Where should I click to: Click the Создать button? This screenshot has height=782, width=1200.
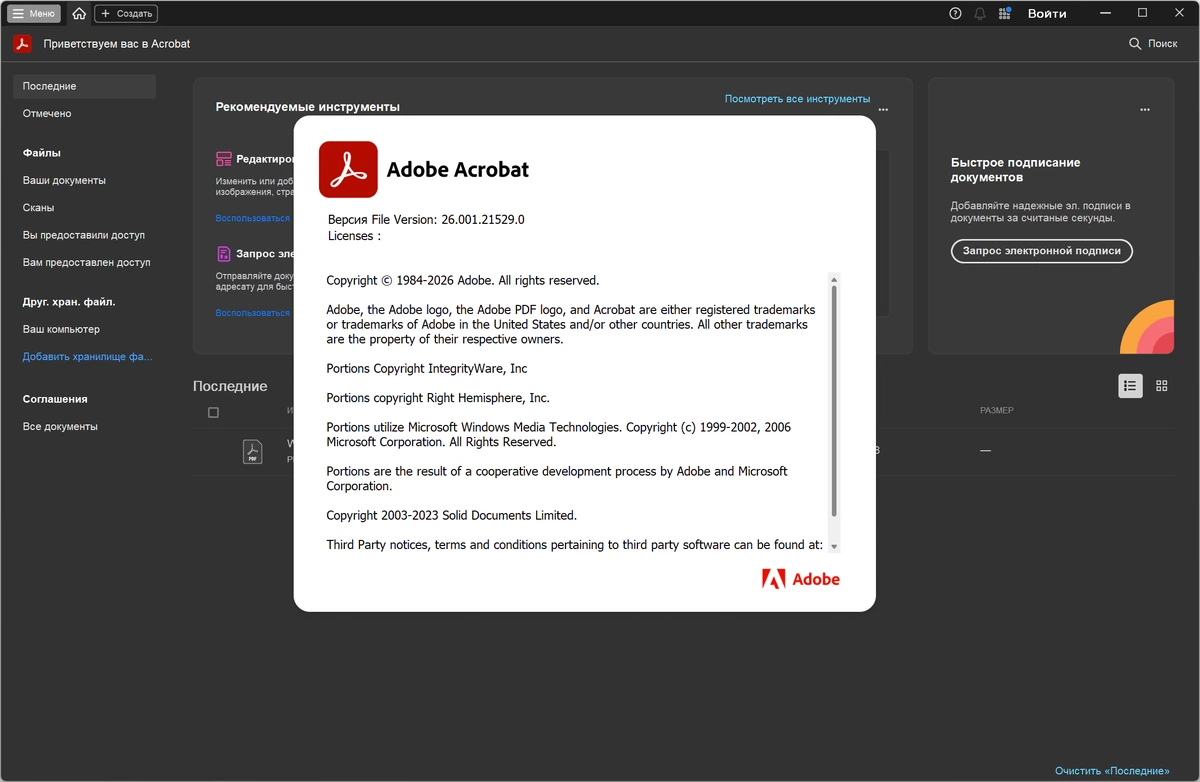point(126,14)
